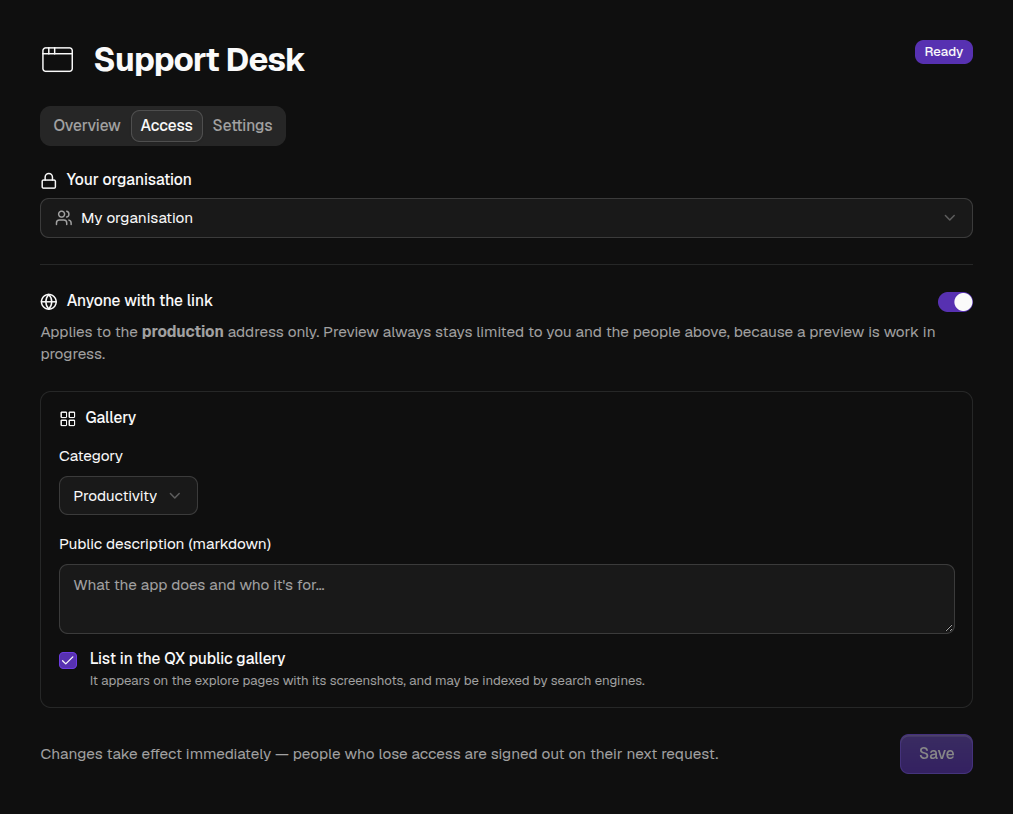Click the resize handle of the description box
1013x814 pixels.
point(948,627)
